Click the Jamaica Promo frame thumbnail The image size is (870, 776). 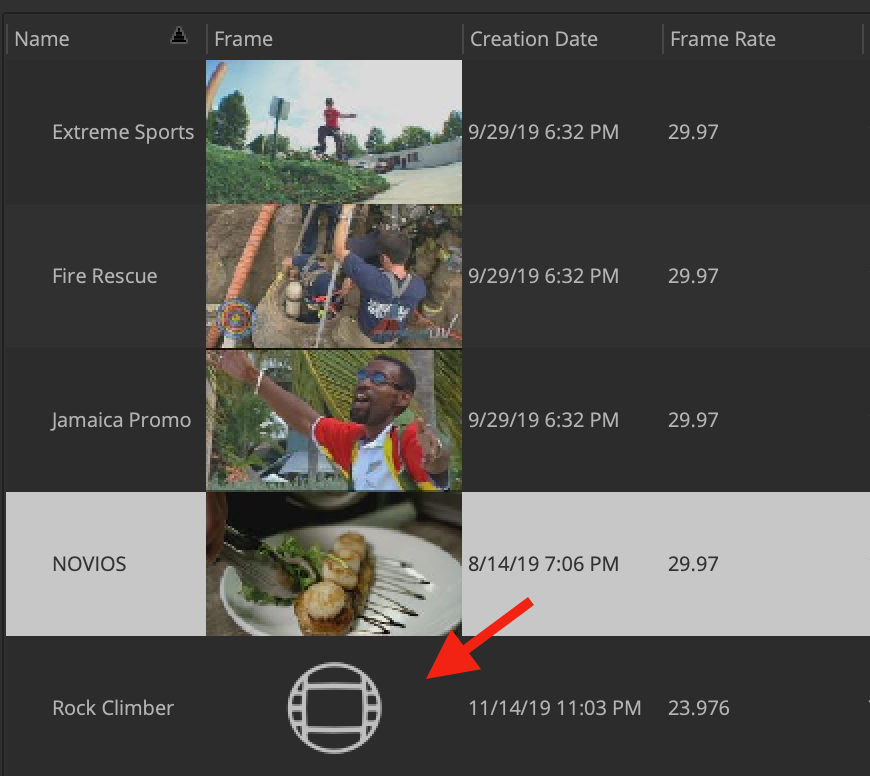[334, 420]
